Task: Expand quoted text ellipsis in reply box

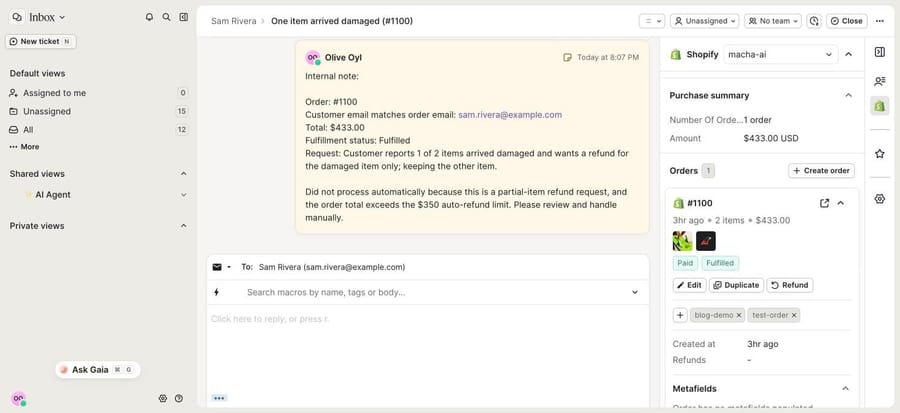Action: [x=219, y=398]
